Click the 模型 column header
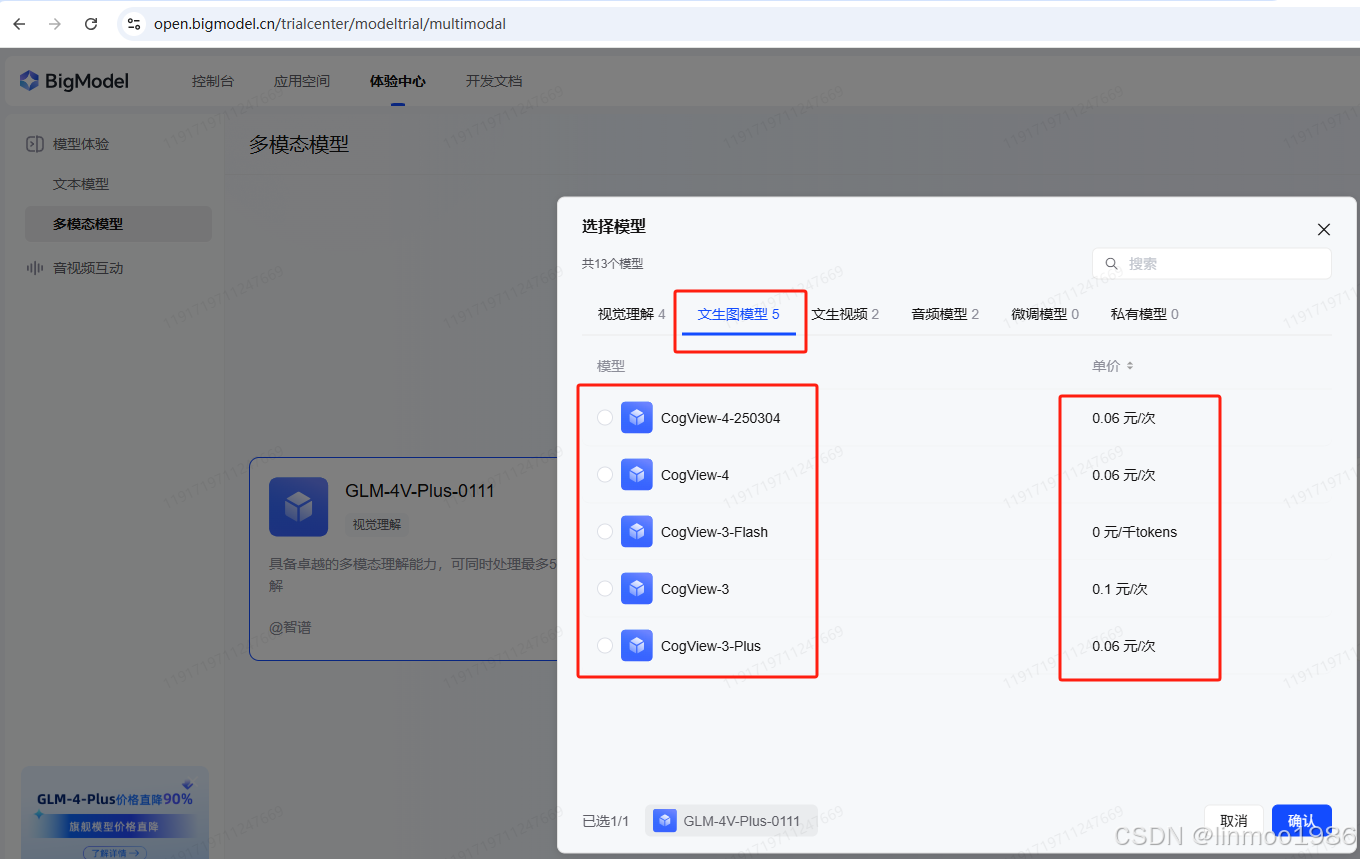 (x=611, y=366)
